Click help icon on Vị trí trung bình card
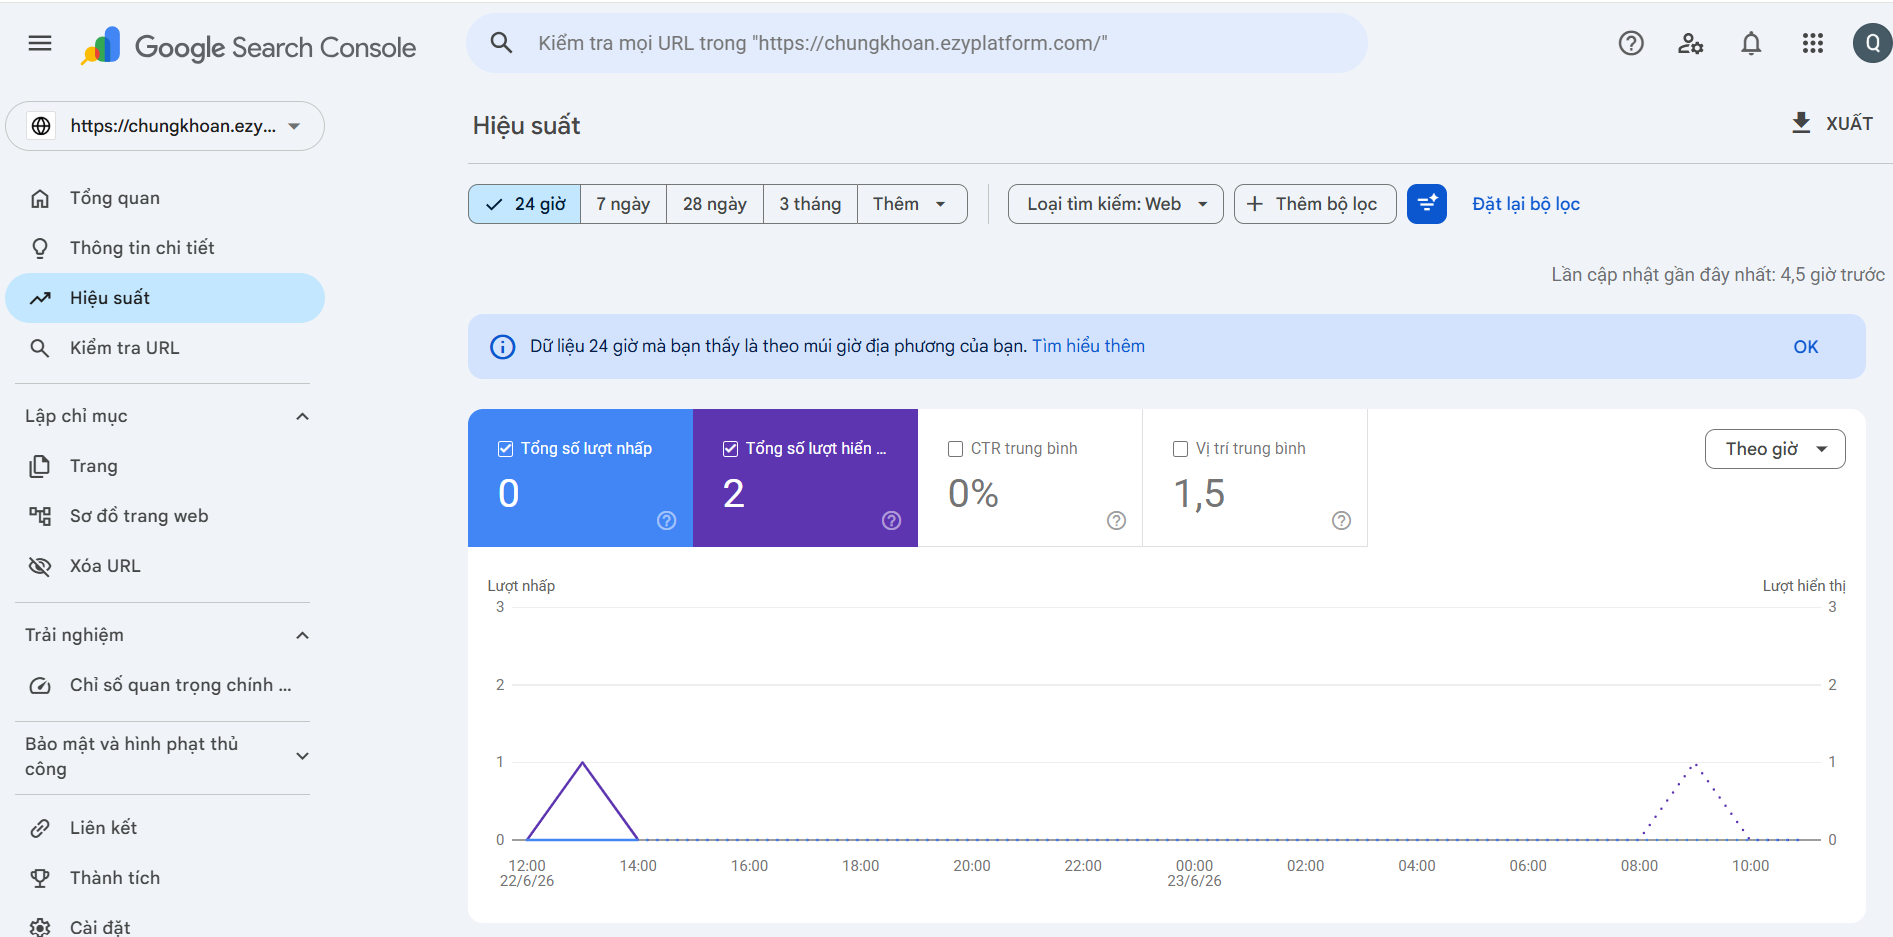 point(1341,520)
